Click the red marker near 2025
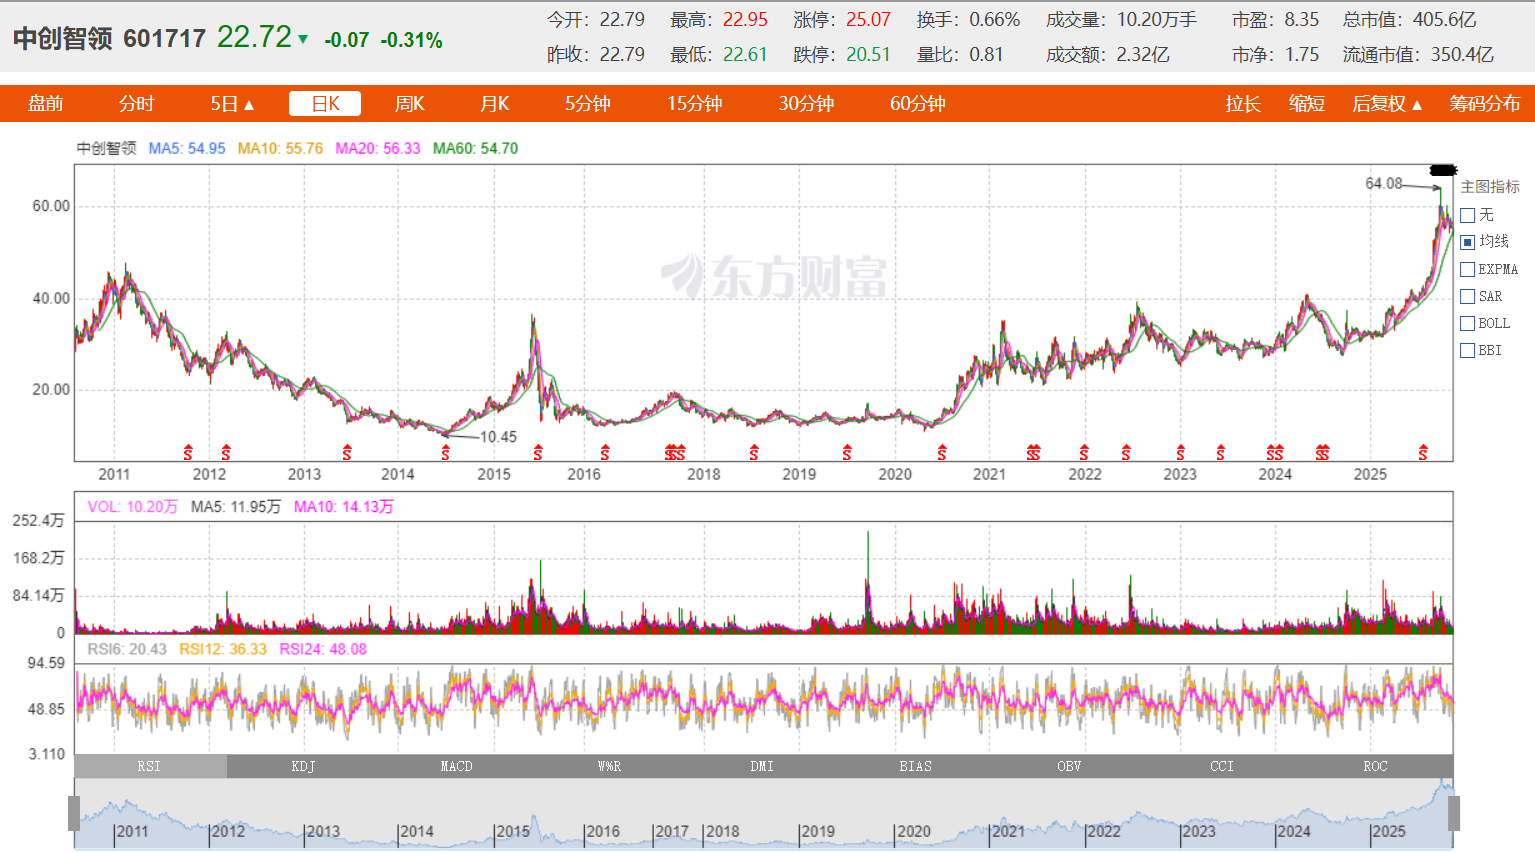Screen dimensions: 1535x853 click(1423, 453)
